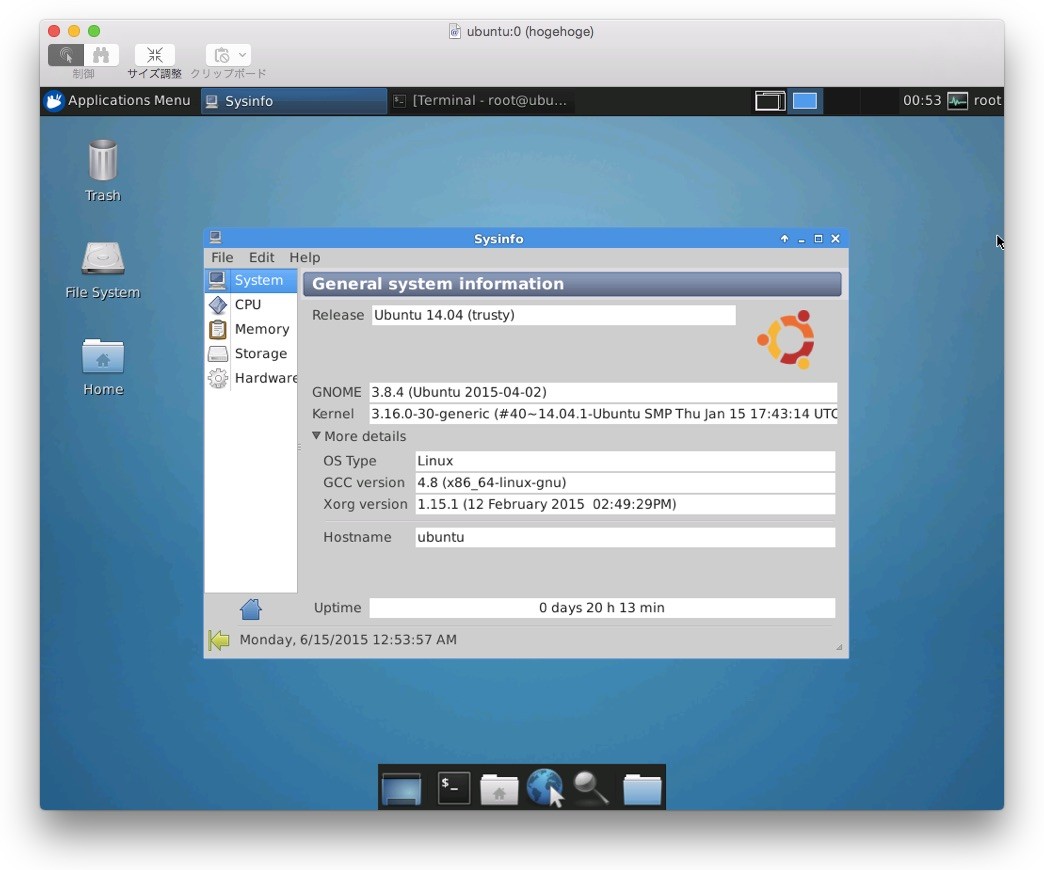Viewport: 1044px width, 870px height.
Task: Open the File menu in Sysinfo
Action: point(222,258)
